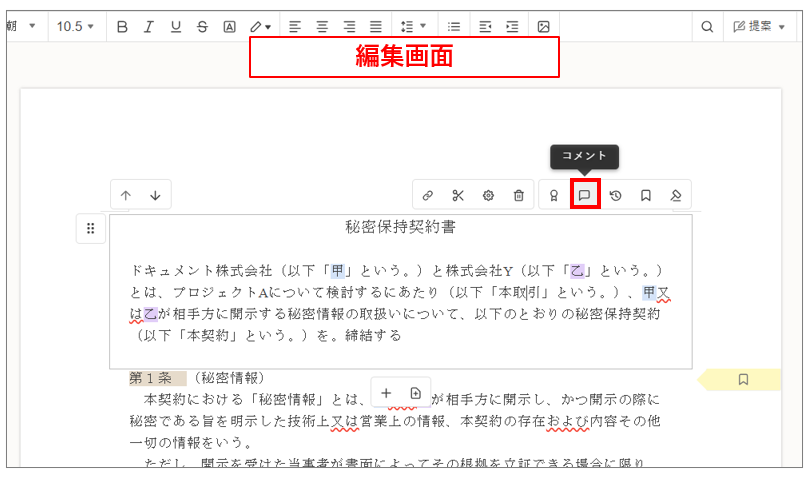The image size is (811, 479).
Task: Open the 10.5 font size dropdown
Action: tap(76, 26)
